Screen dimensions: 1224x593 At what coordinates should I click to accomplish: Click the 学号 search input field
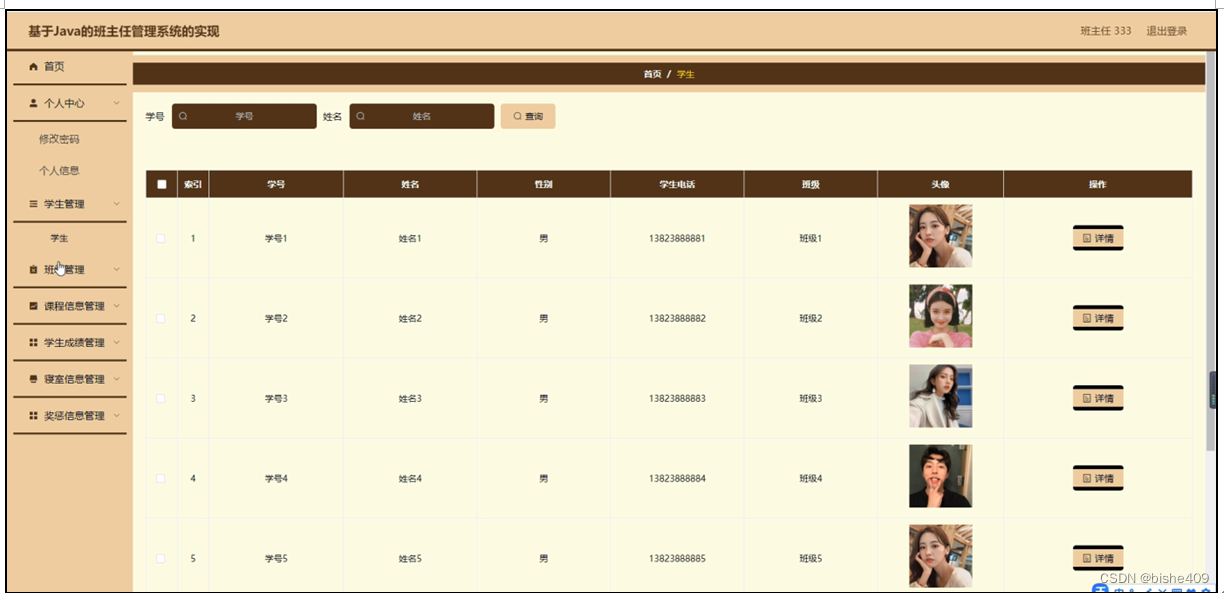click(244, 116)
